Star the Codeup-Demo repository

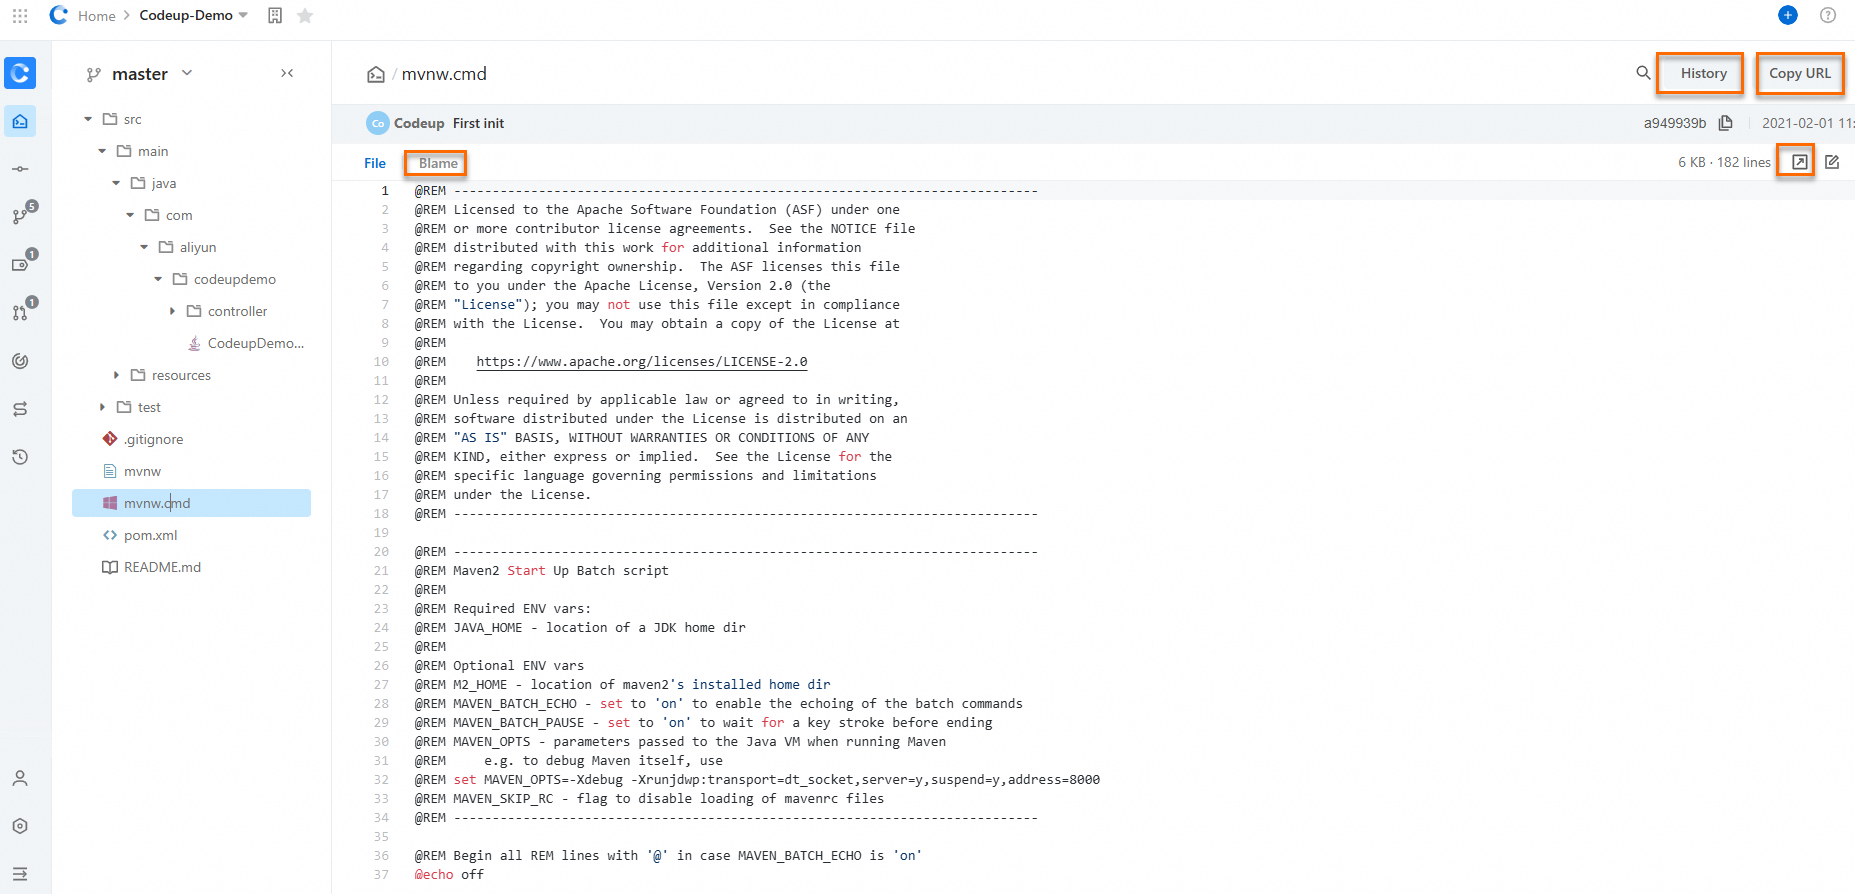click(x=305, y=15)
